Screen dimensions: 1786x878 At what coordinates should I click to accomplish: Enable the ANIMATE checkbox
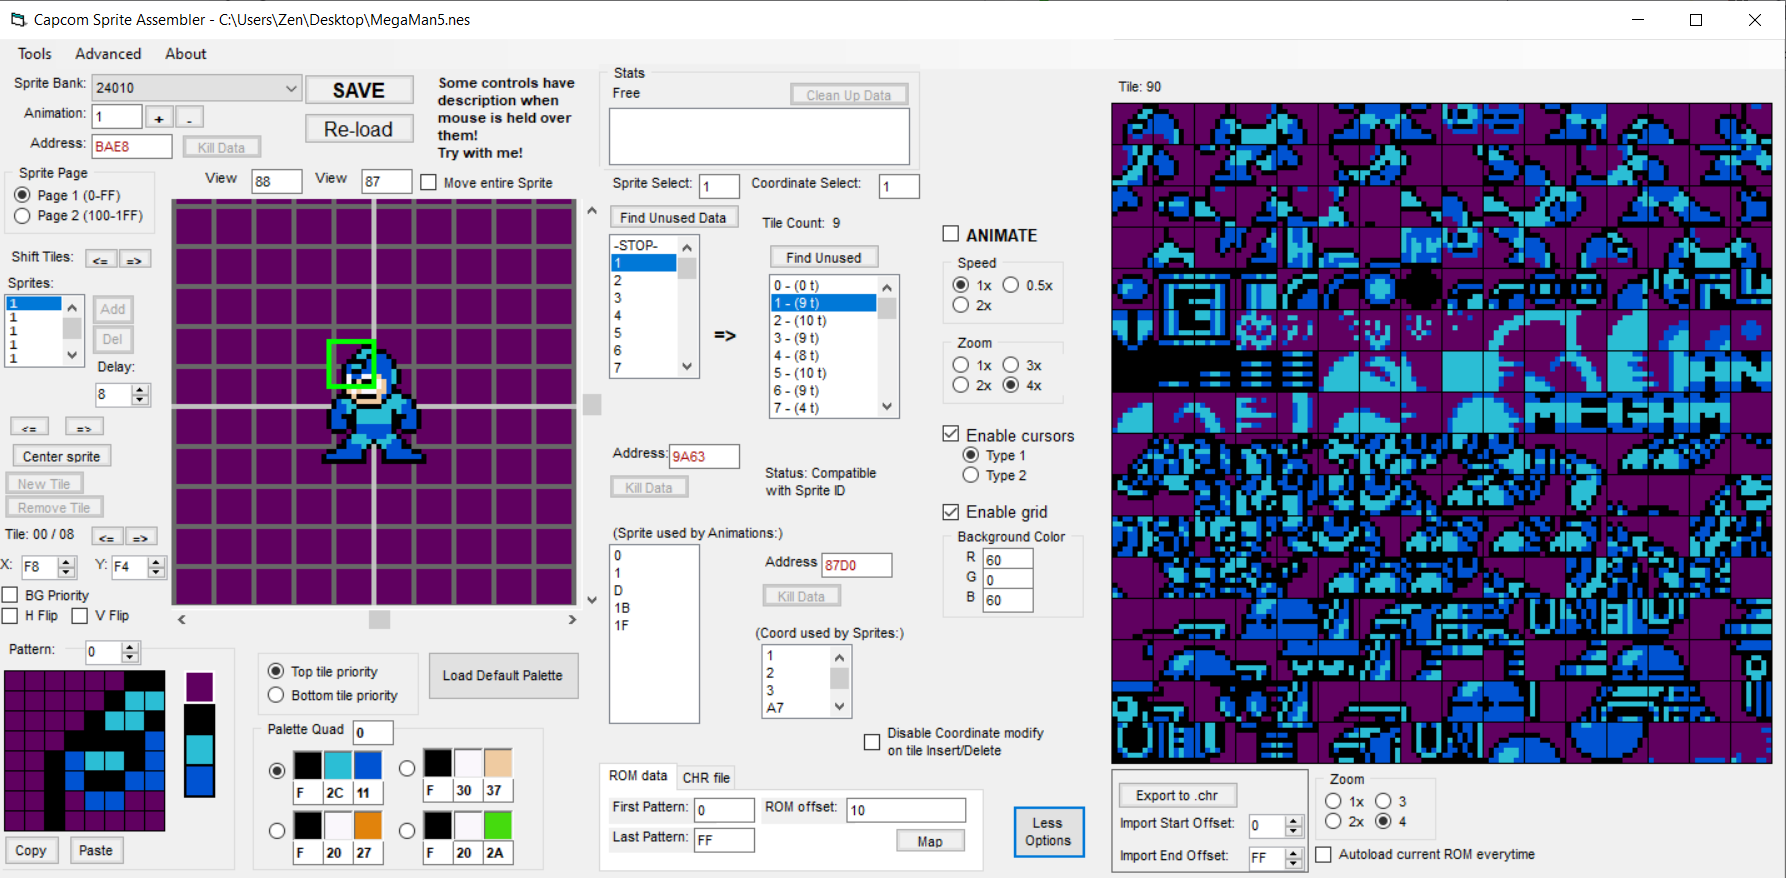pyautogui.click(x=951, y=234)
